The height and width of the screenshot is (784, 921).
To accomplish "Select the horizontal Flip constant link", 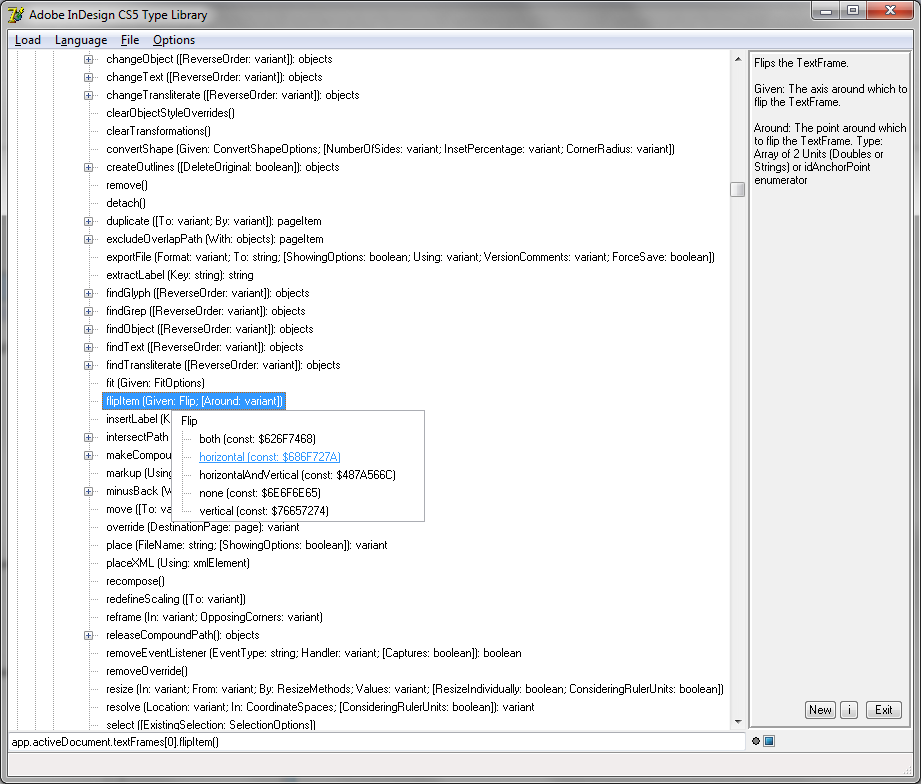I will pos(270,457).
